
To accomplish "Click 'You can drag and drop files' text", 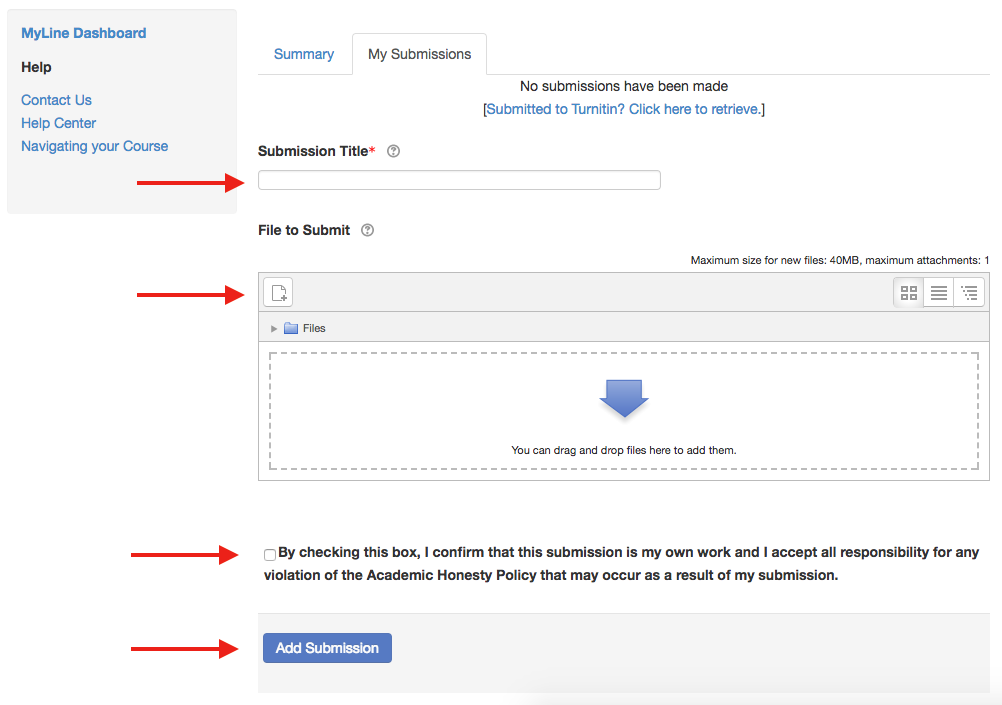I will pos(624,450).
